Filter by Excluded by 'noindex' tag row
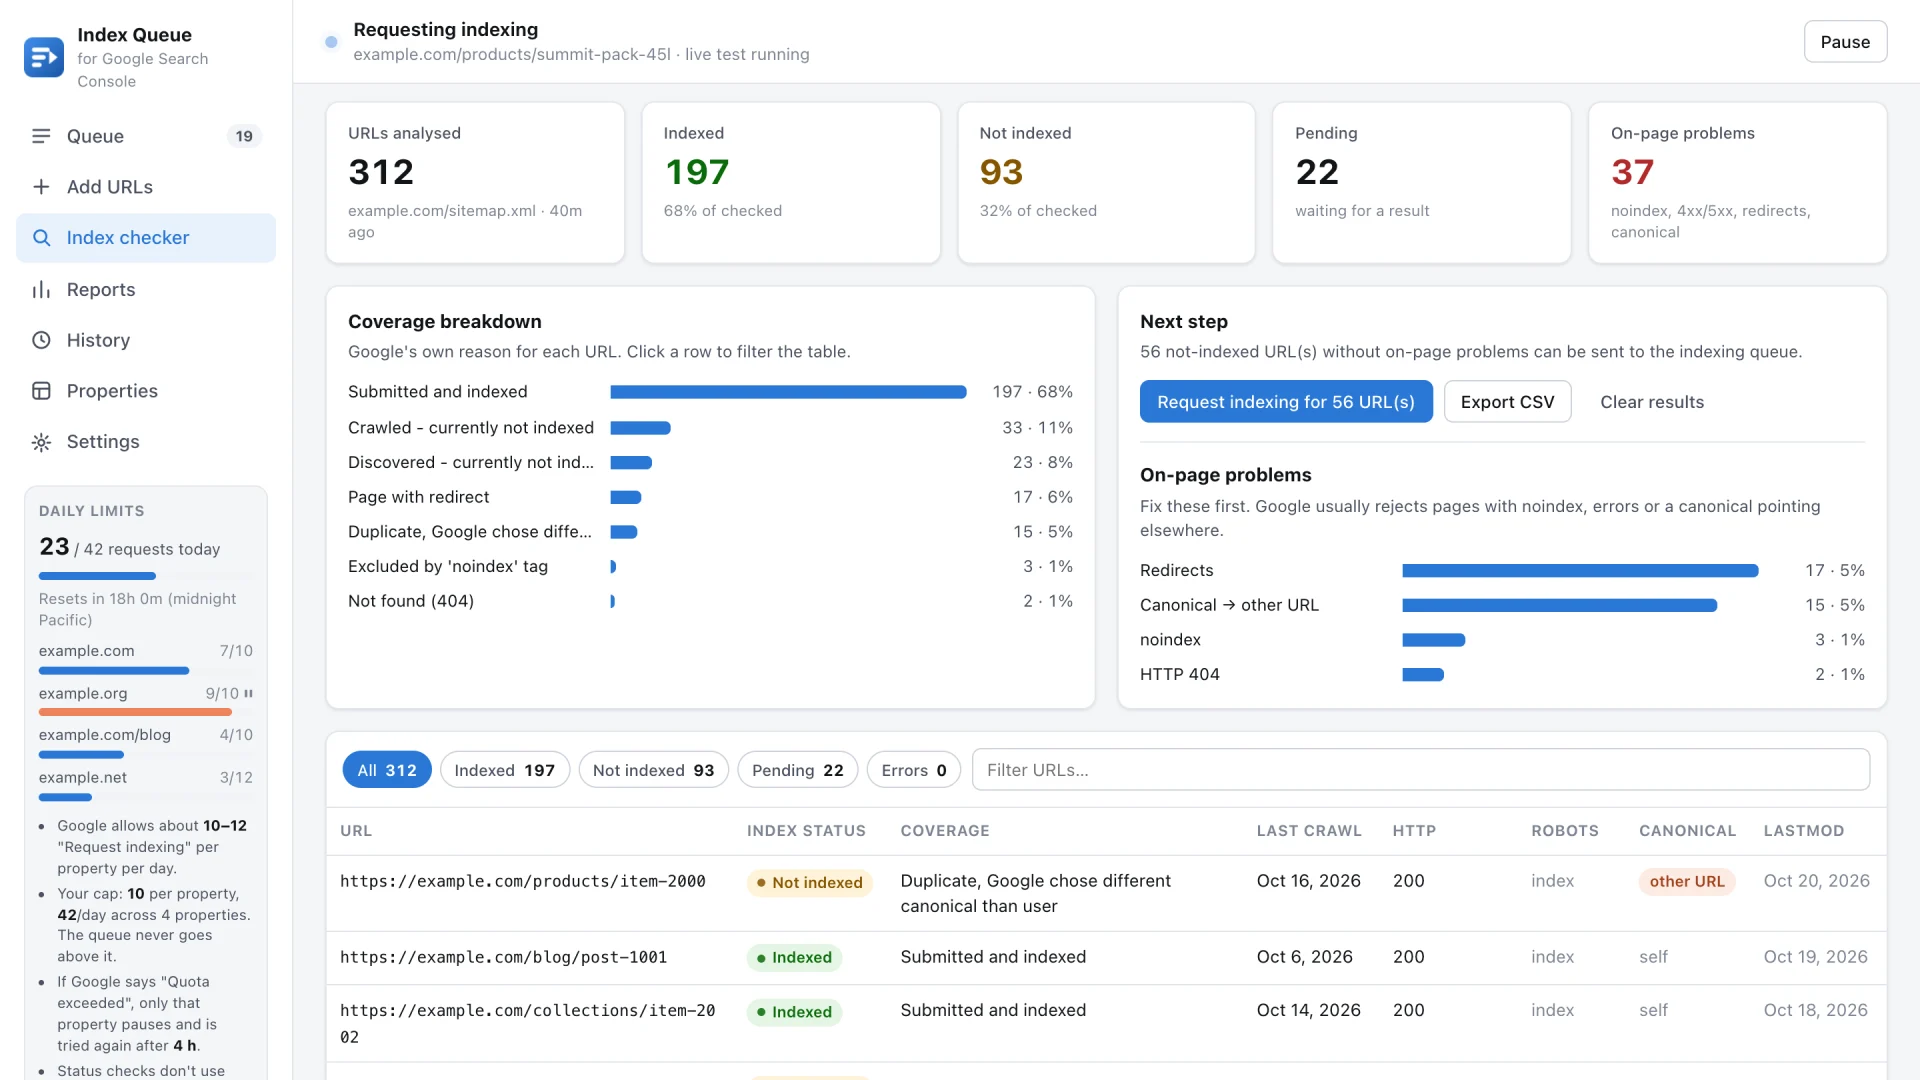The image size is (1920, 1080). click(710, 566)
